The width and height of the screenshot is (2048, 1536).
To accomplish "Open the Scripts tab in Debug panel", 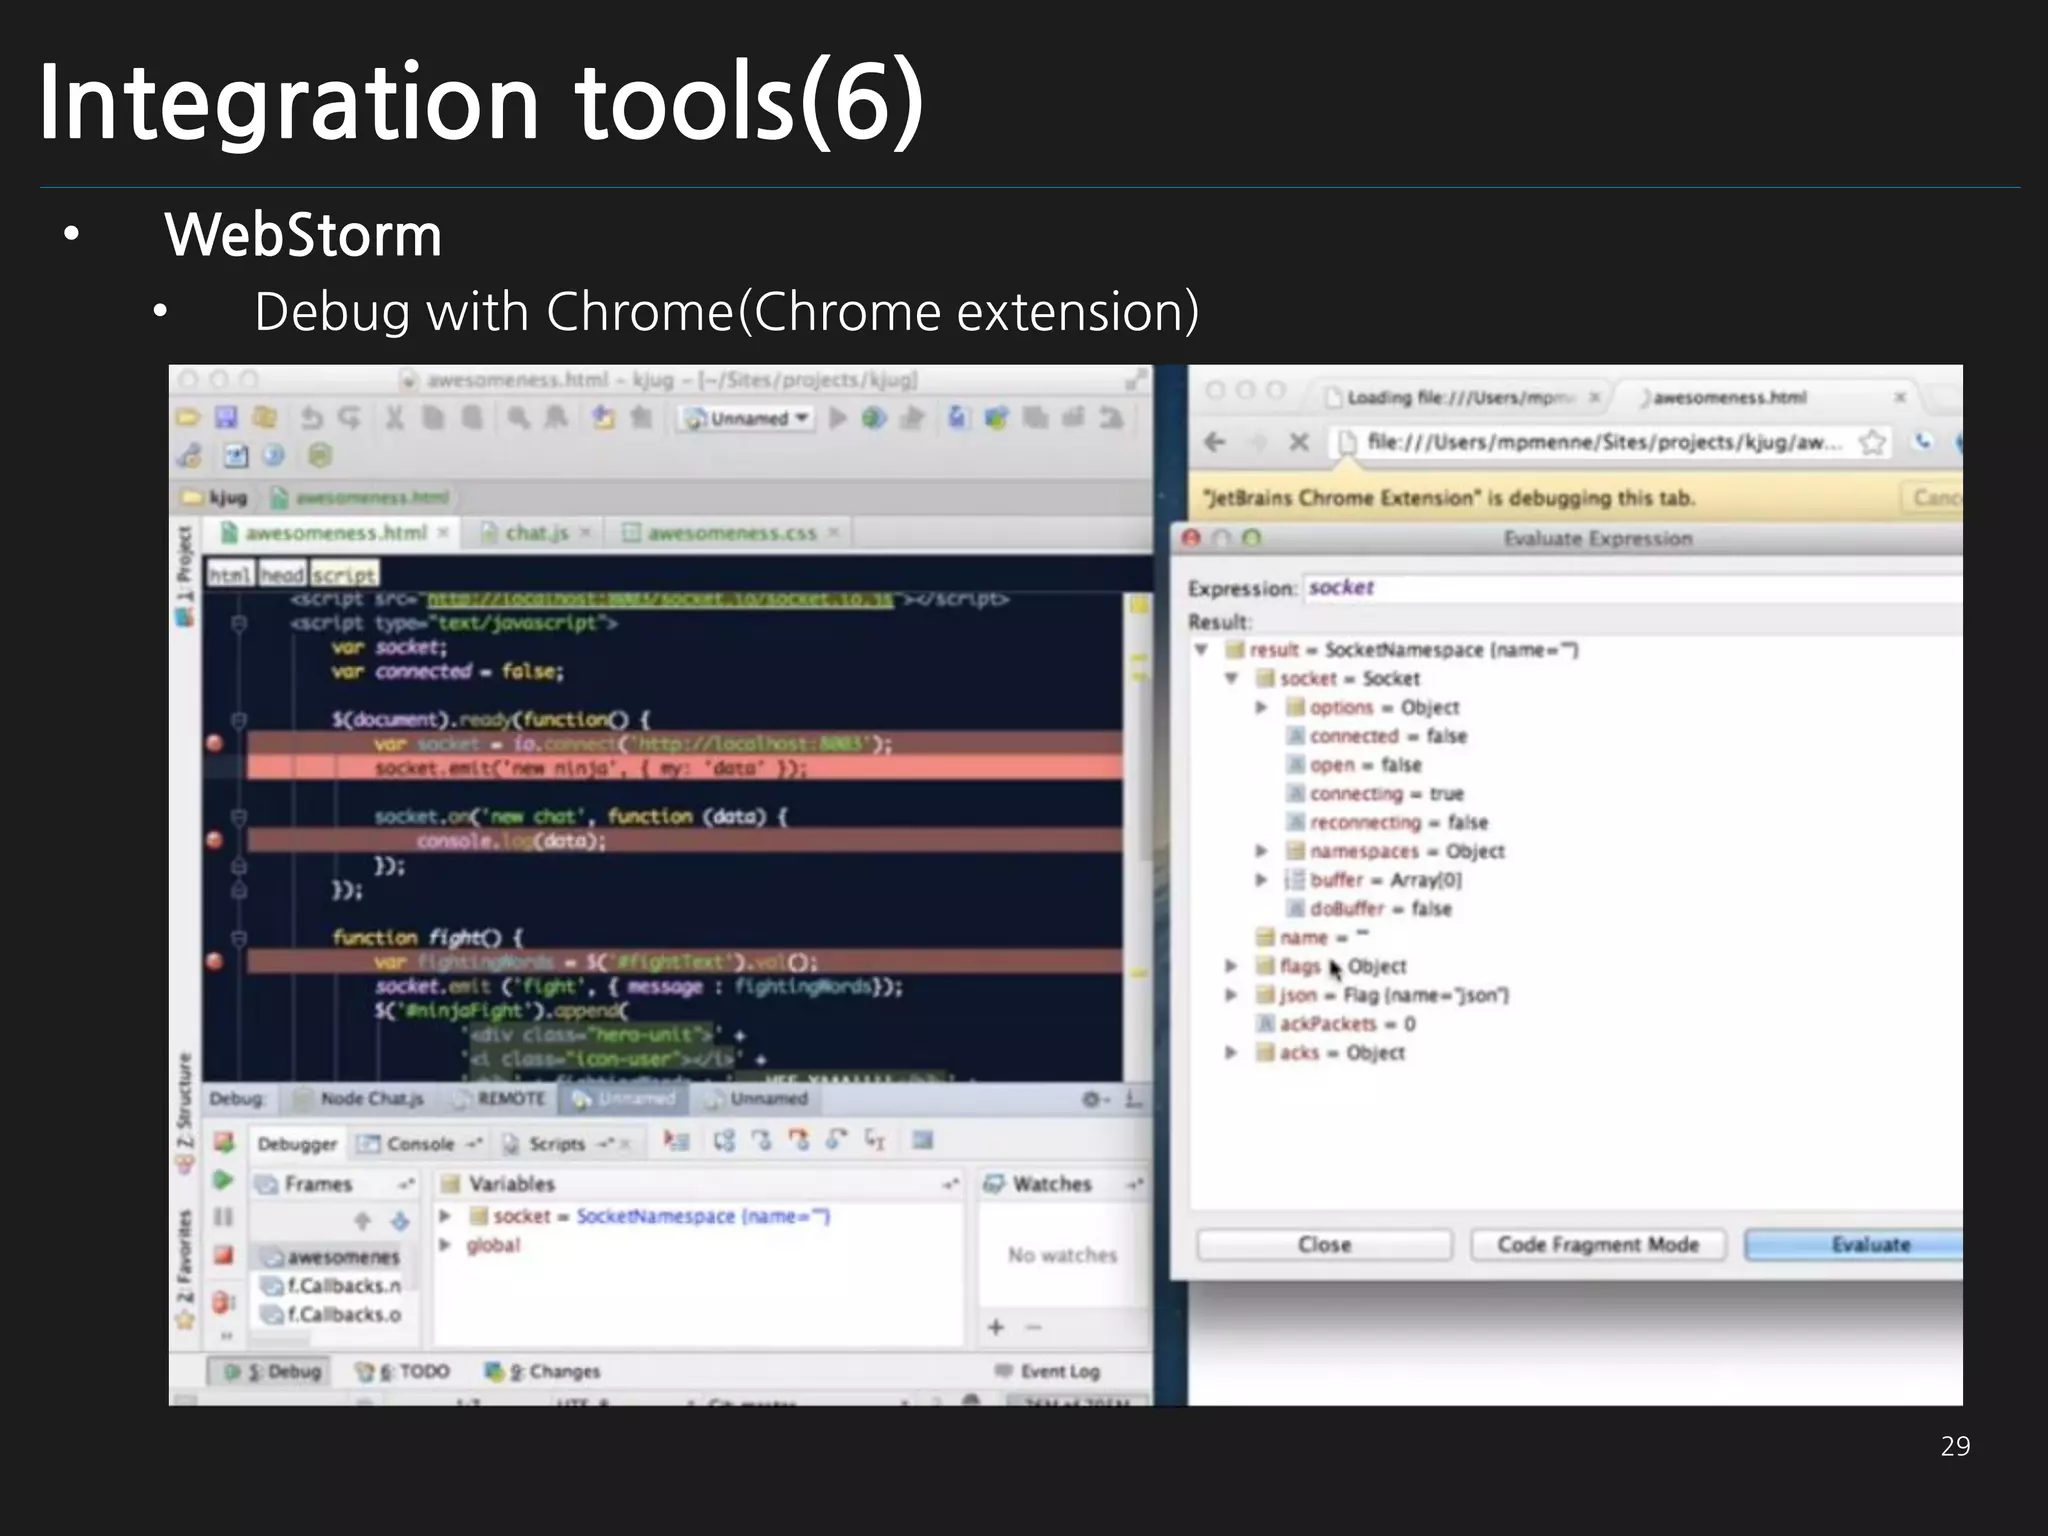I will (x=565, y=1143).
